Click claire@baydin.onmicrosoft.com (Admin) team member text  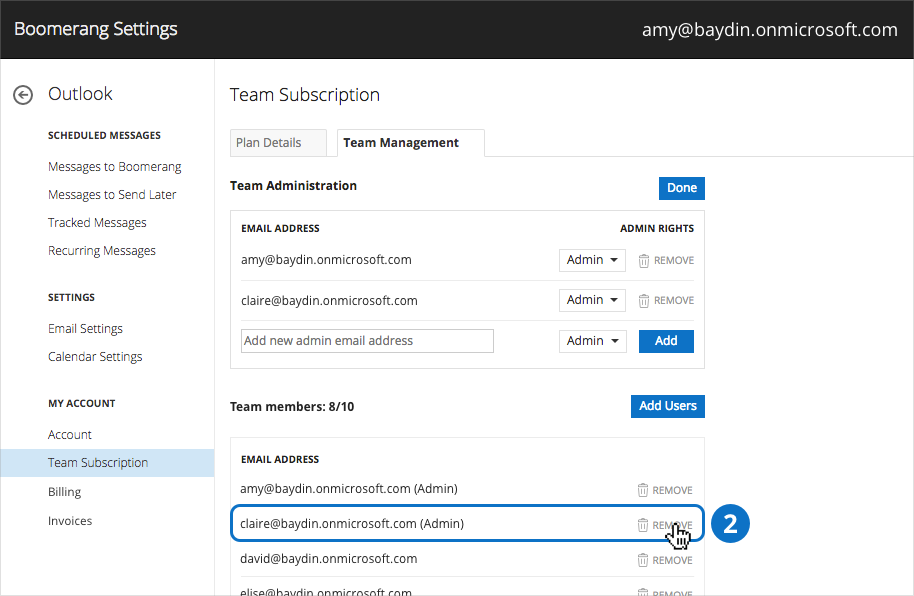point(352,524)
